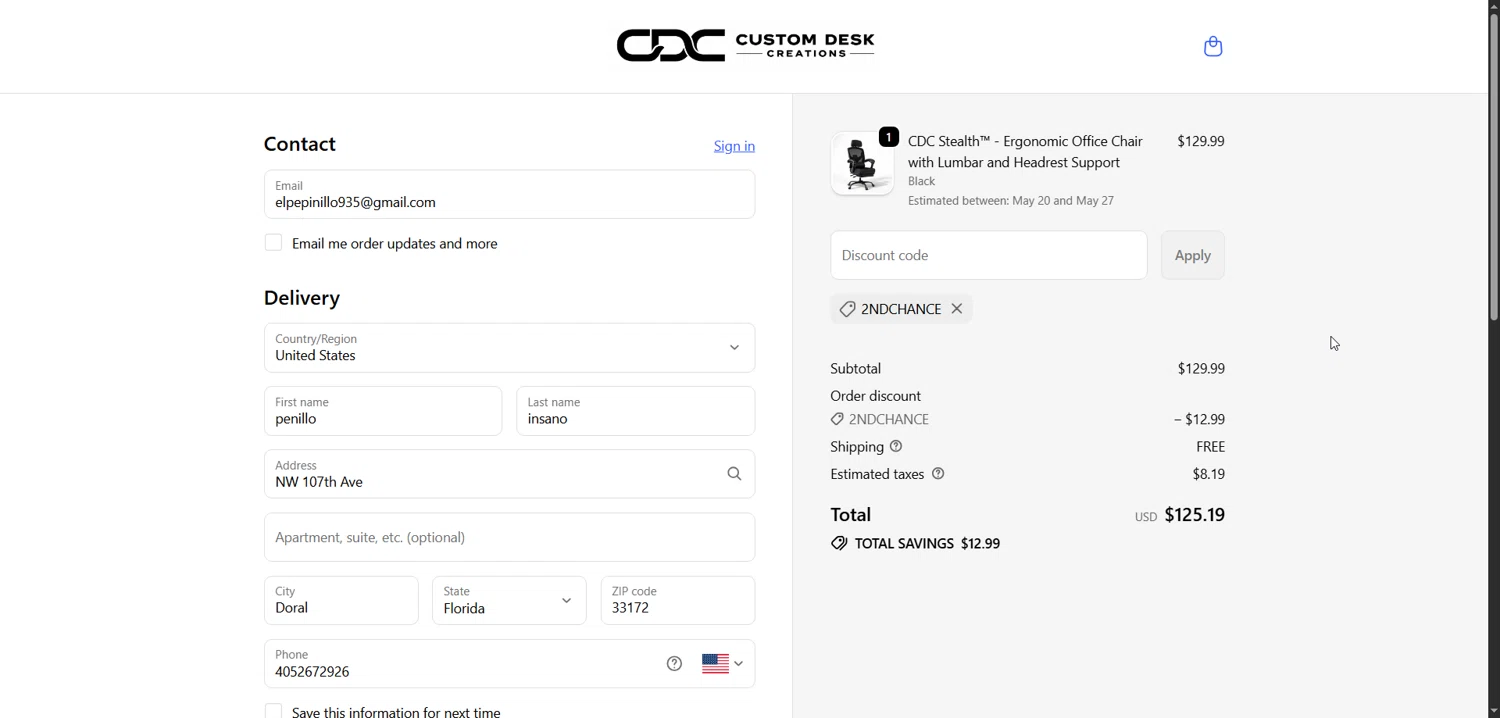Click into the Last name field
The width and height of the screenshot is (1500, 718).
point(635,411)
